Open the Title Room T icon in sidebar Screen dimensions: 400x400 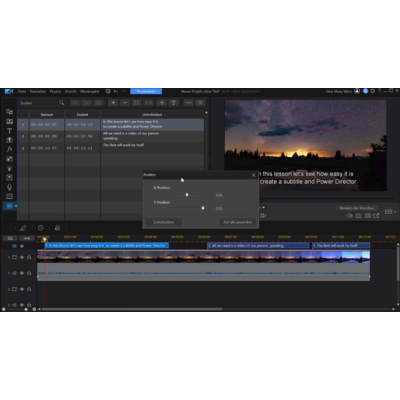[9, 131]
